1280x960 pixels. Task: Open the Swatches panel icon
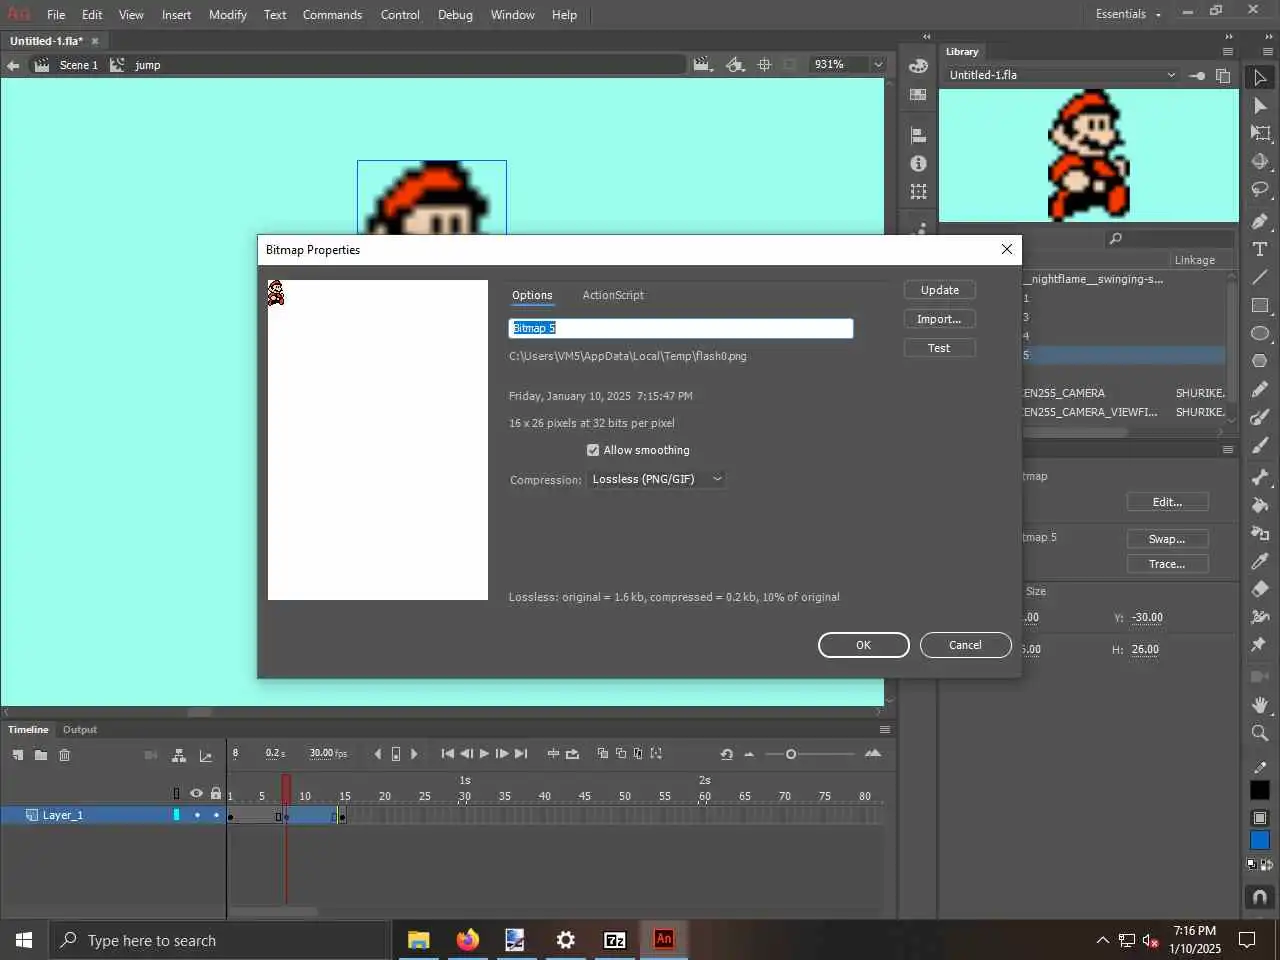(918, 94)
